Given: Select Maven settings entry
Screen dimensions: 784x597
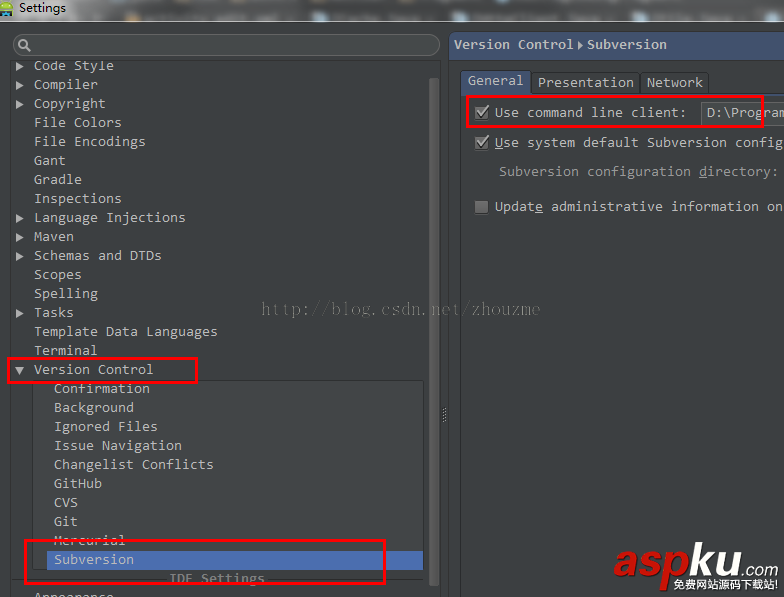Looking at the screenshot, I should click(x=54, y=237).
